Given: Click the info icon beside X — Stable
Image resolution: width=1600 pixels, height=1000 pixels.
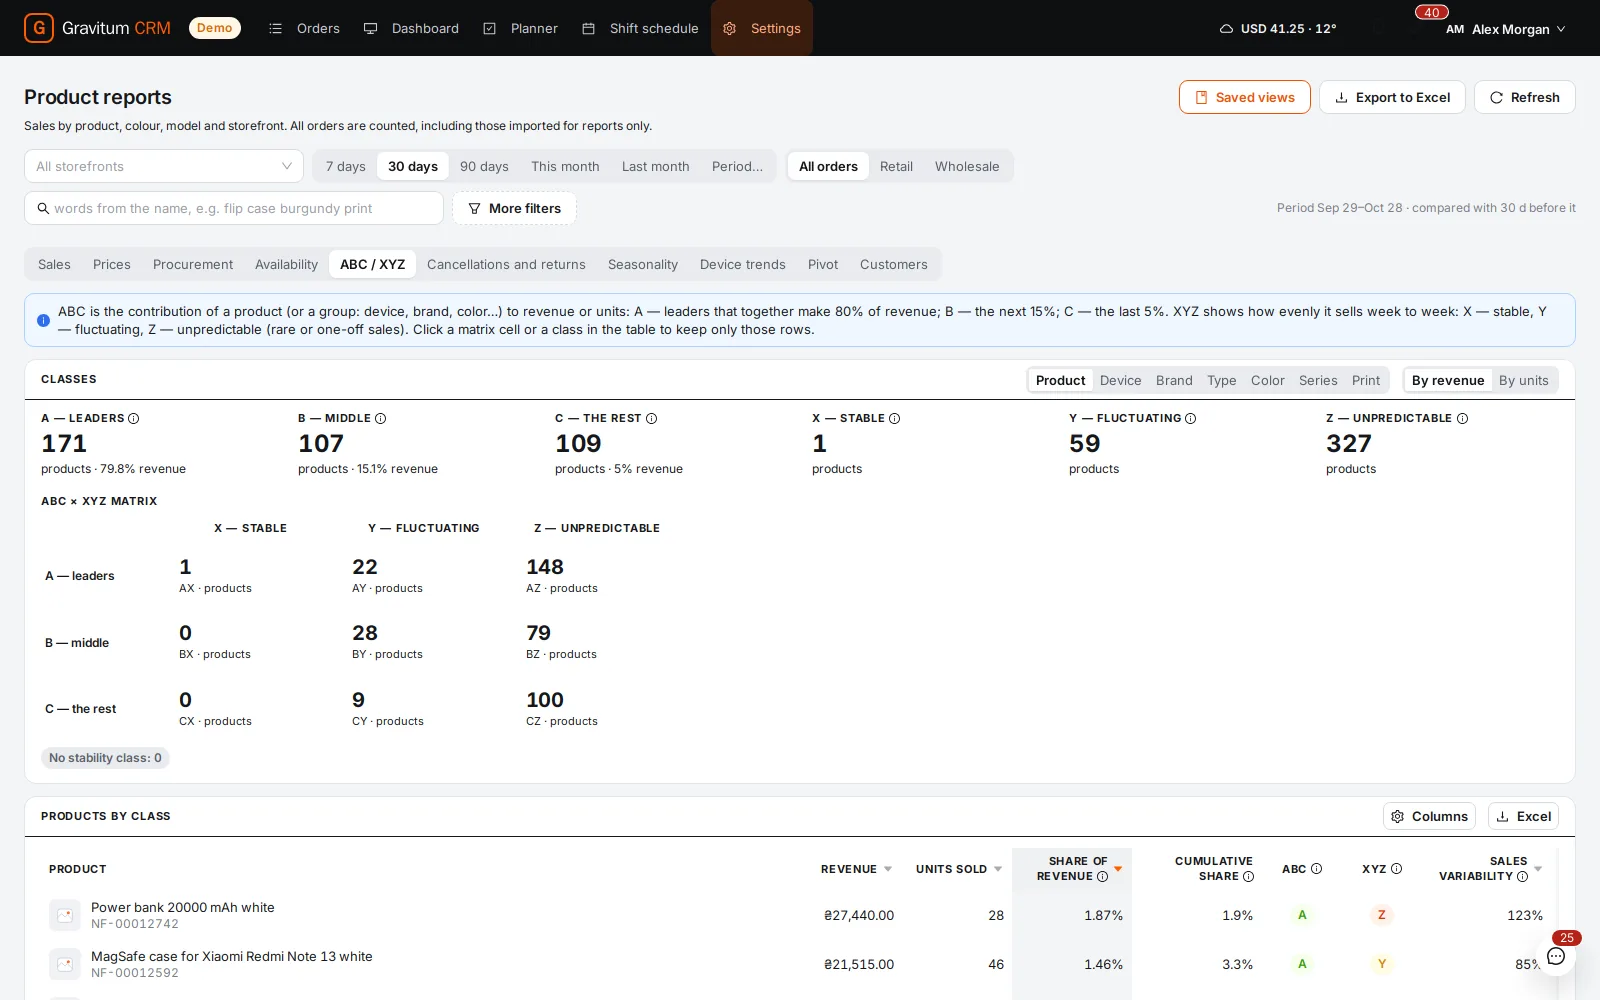Looking at the screenshot, I should (x=894, y=418).
